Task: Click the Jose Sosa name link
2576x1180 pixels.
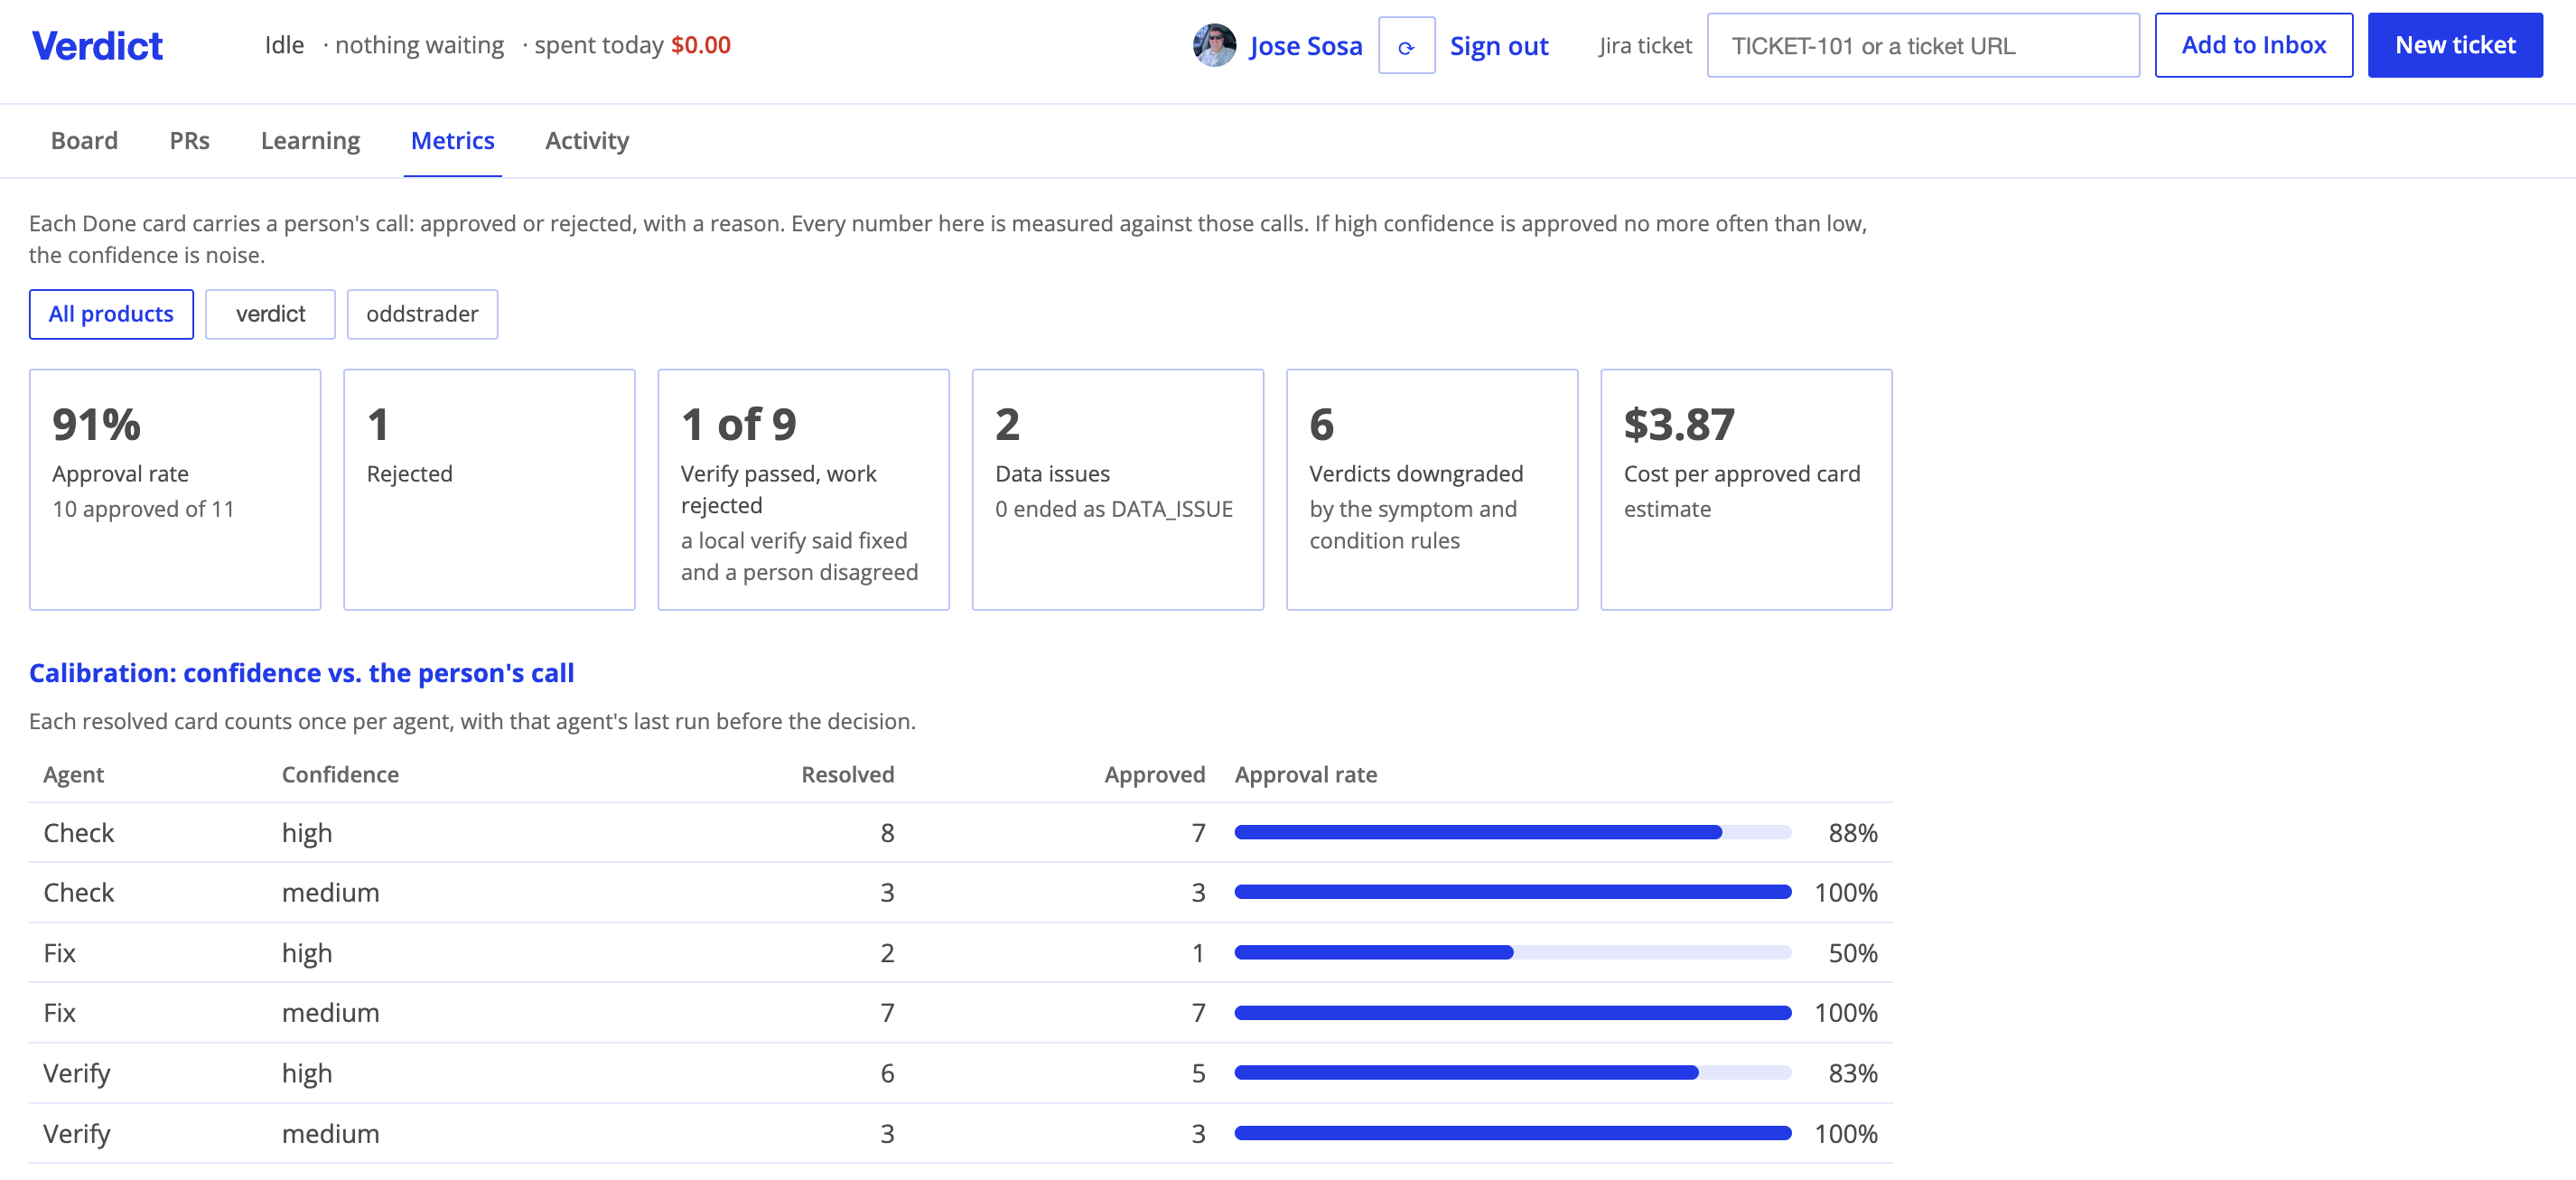Action: pyautogui.click(x=1305, y=46)
